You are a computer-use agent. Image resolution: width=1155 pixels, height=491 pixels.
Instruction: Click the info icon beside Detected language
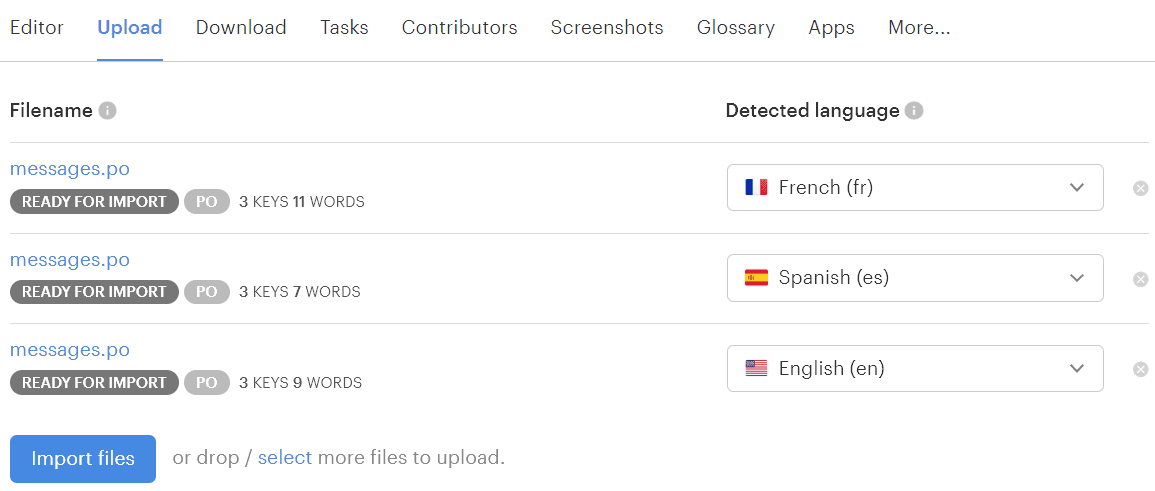914,111
